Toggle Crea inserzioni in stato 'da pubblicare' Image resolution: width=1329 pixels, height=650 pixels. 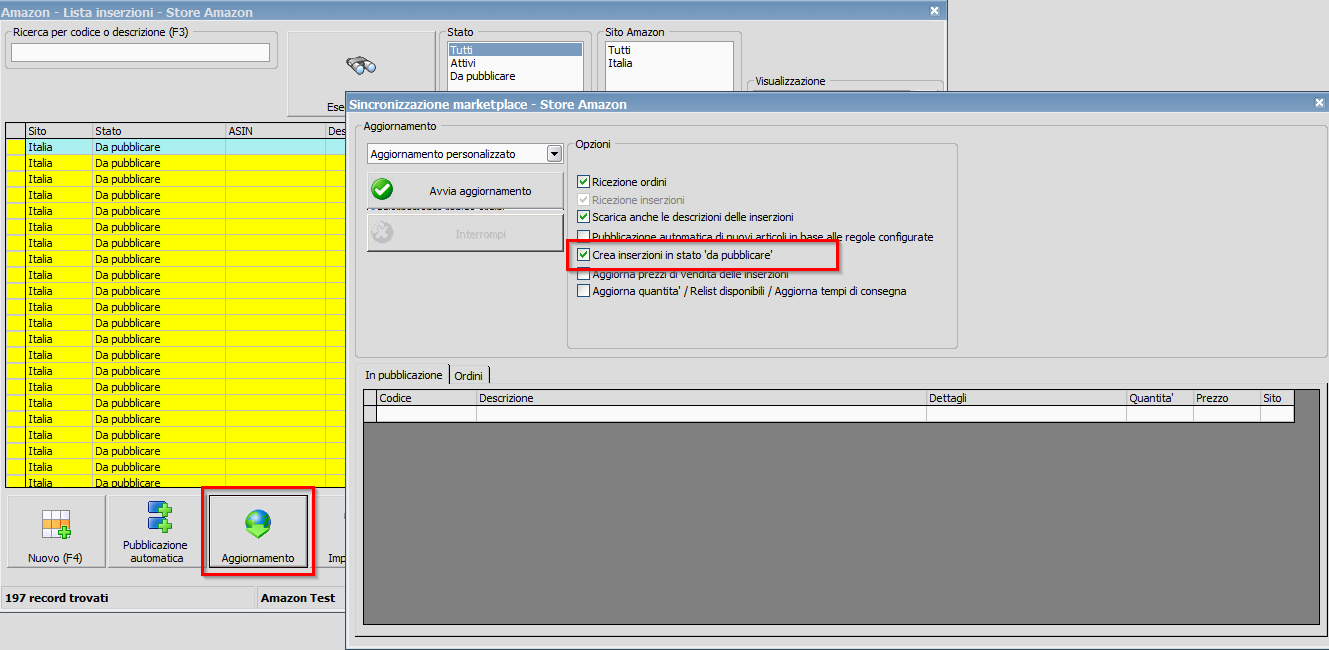point(584,255)
